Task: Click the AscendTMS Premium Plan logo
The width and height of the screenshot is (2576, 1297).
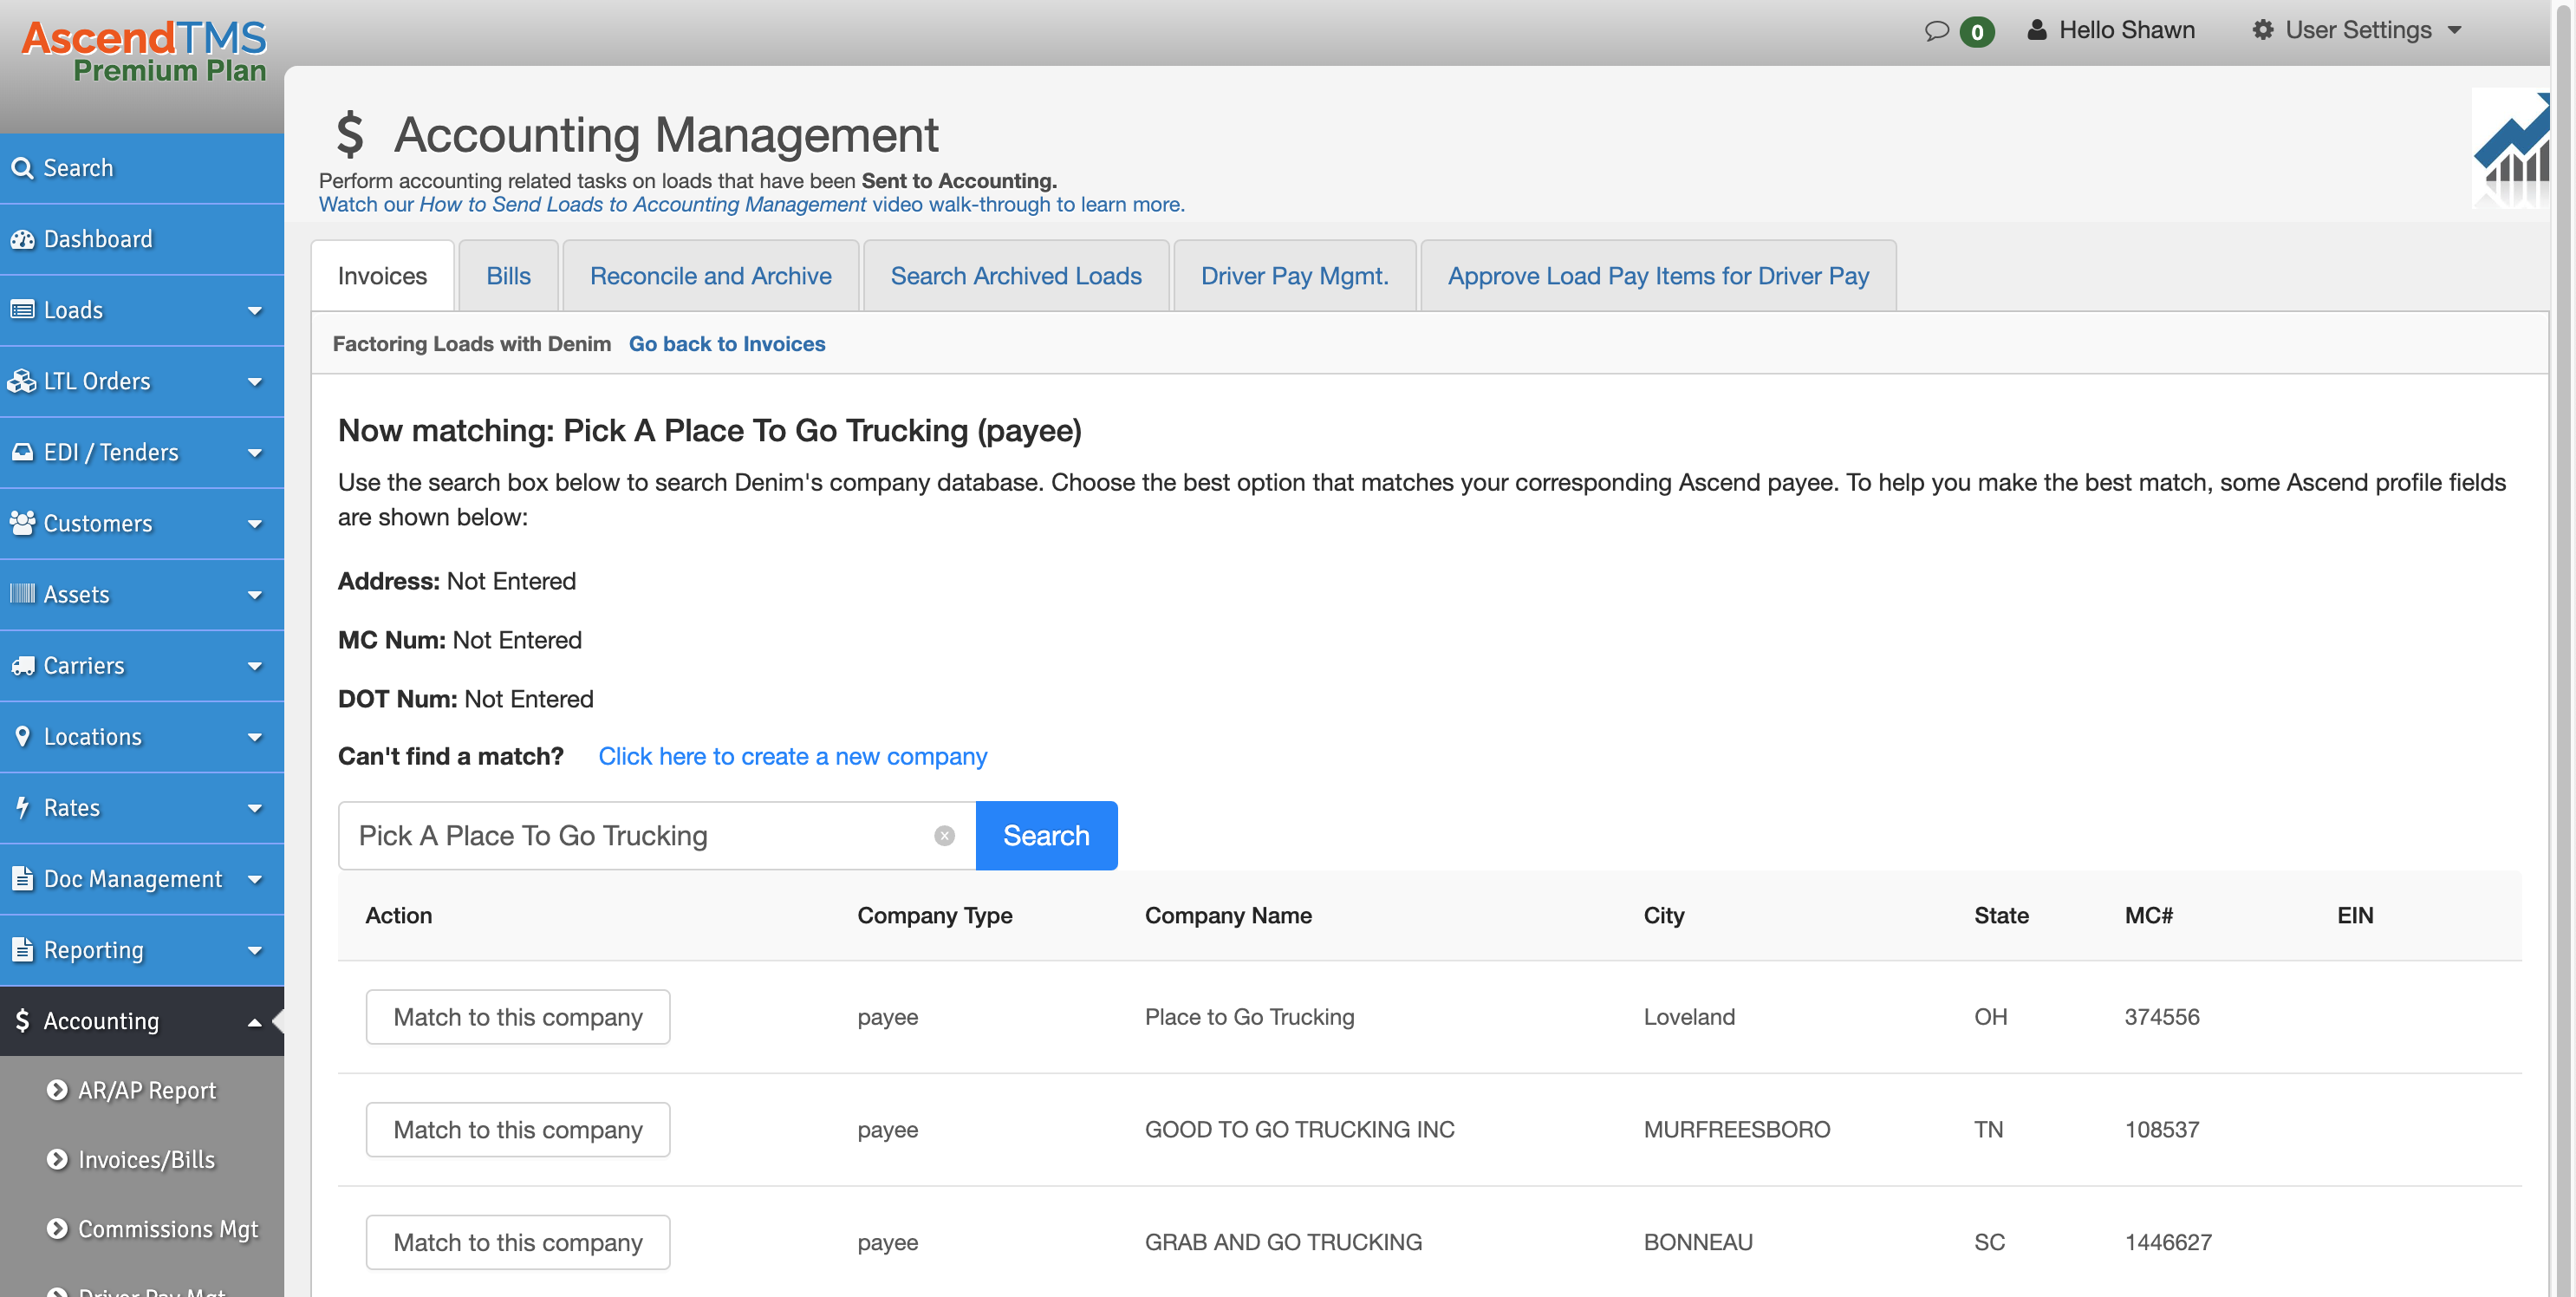Action: point(145,51)
